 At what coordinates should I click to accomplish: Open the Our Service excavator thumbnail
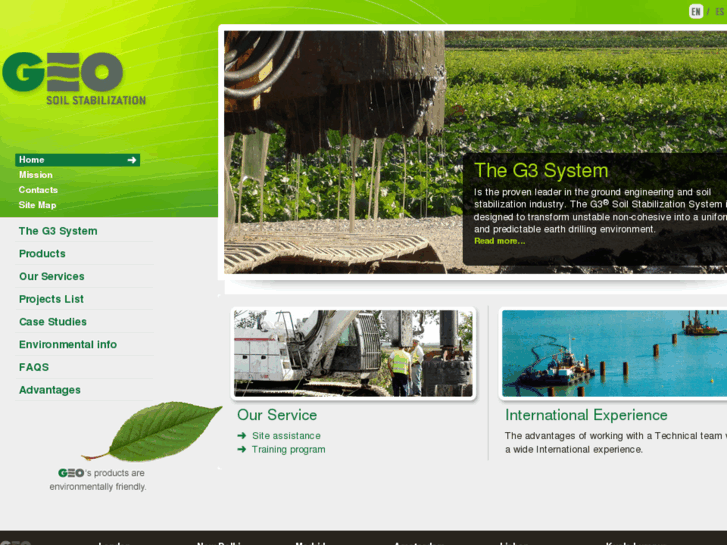pos(353,353)
